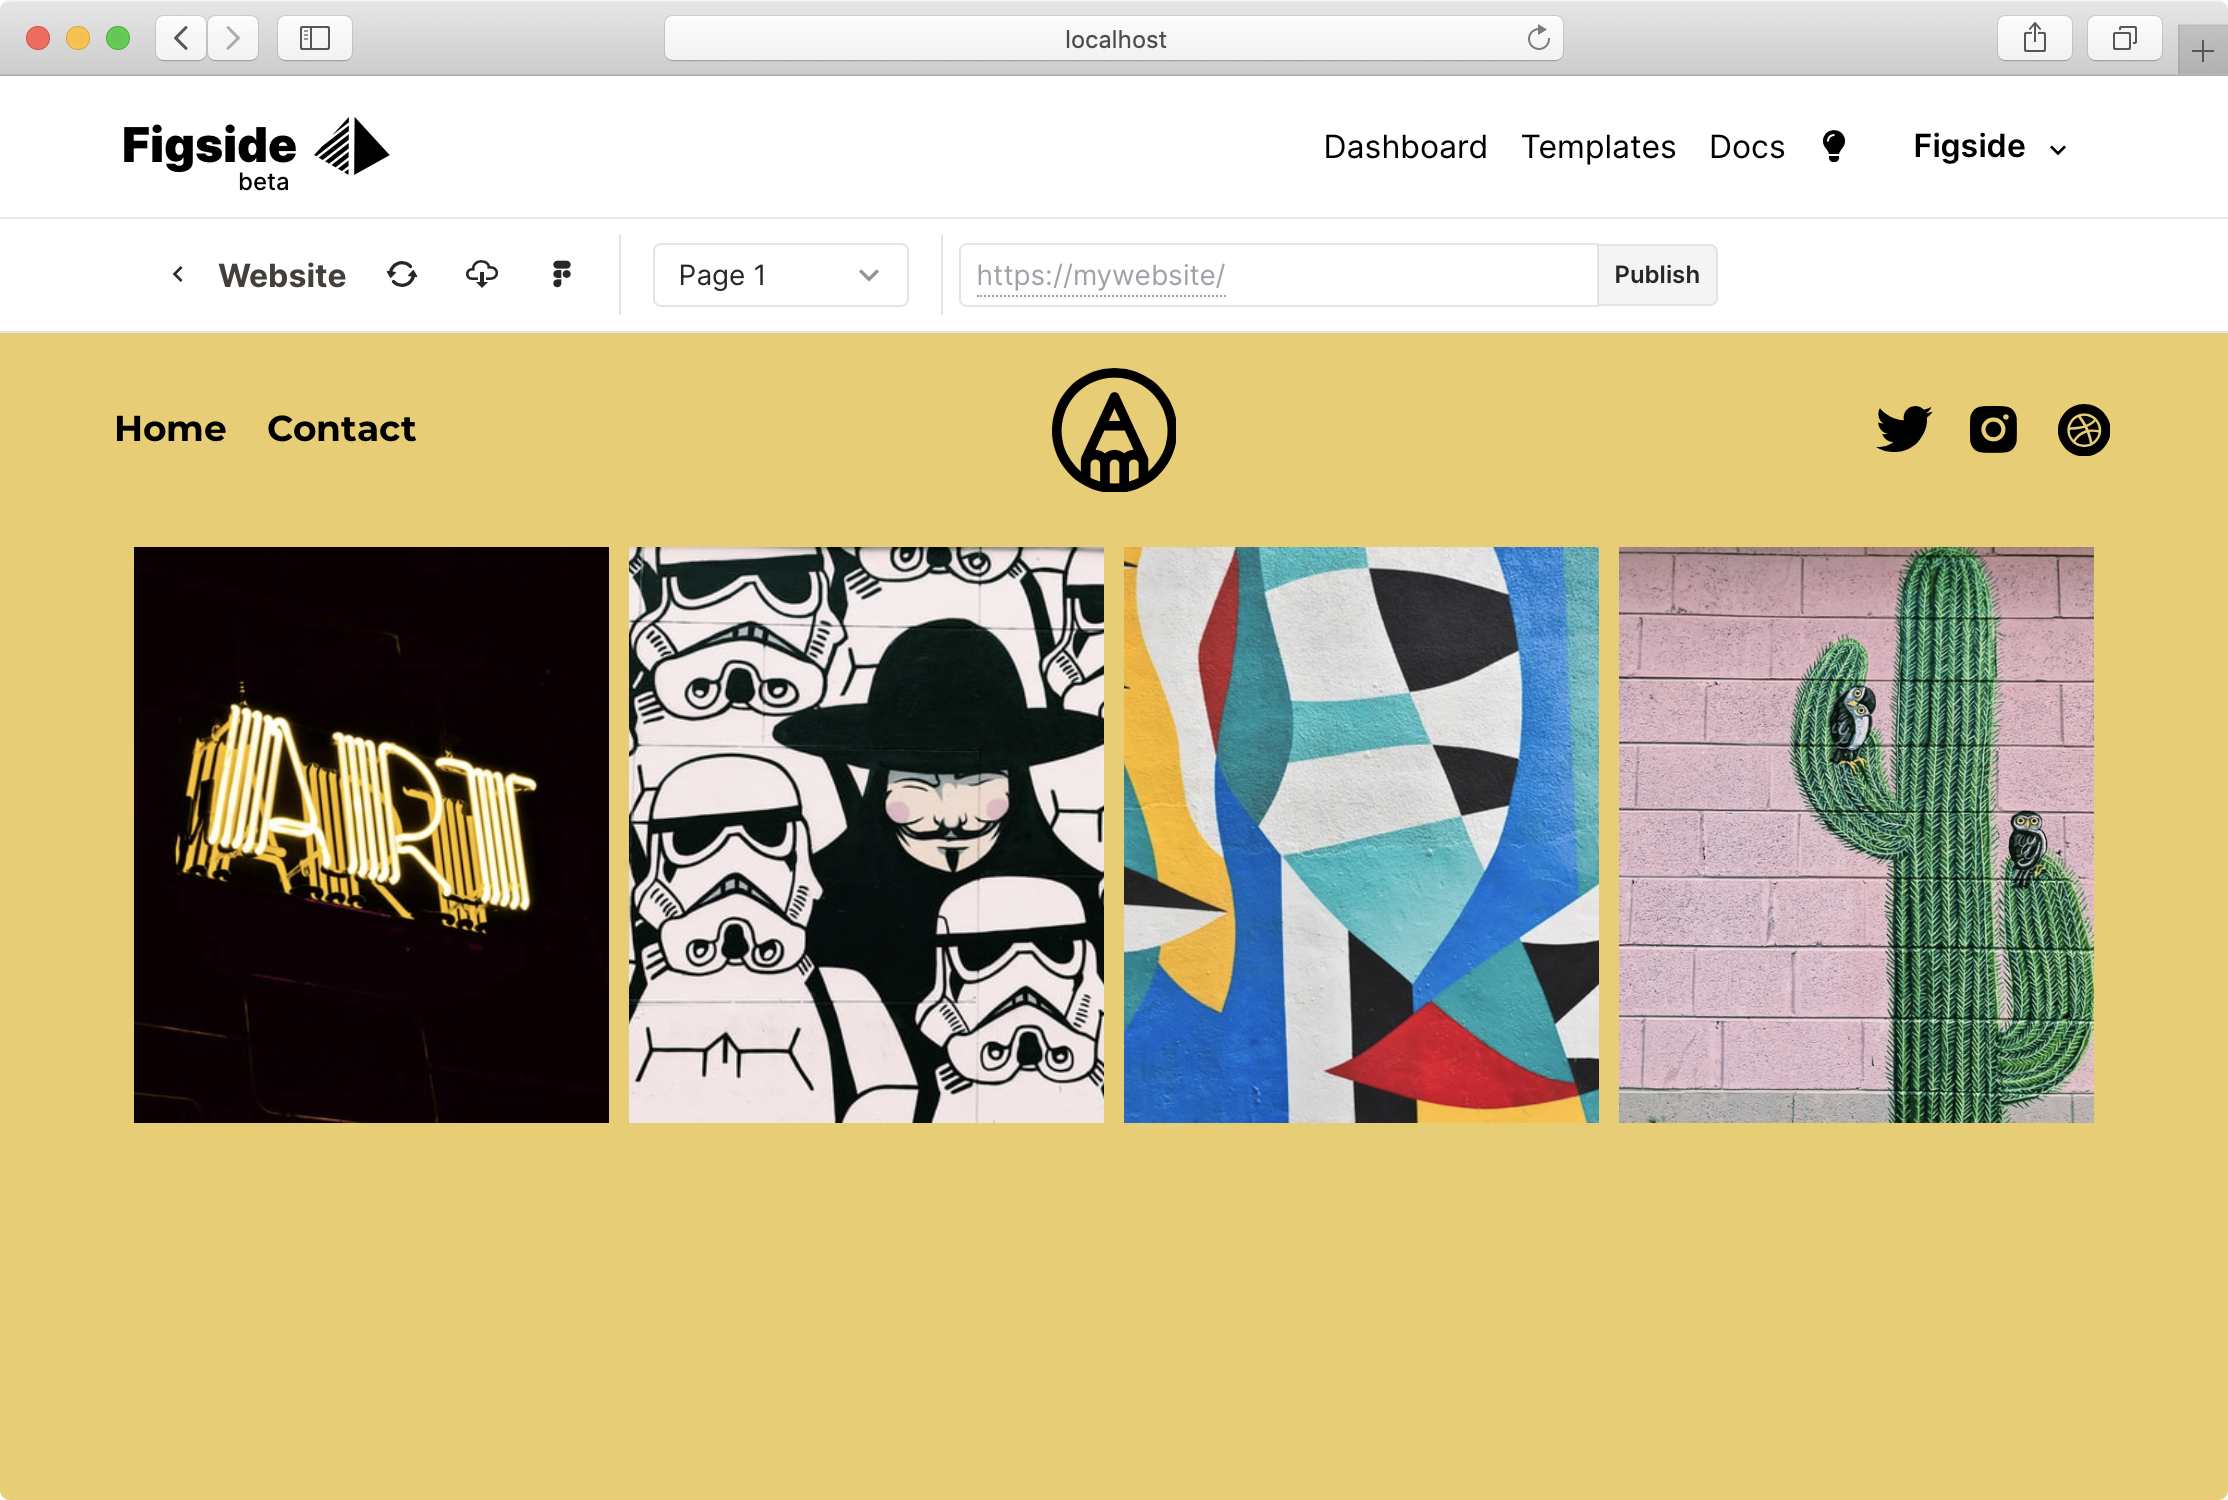Click the cloud download icon

coord(482,274)
